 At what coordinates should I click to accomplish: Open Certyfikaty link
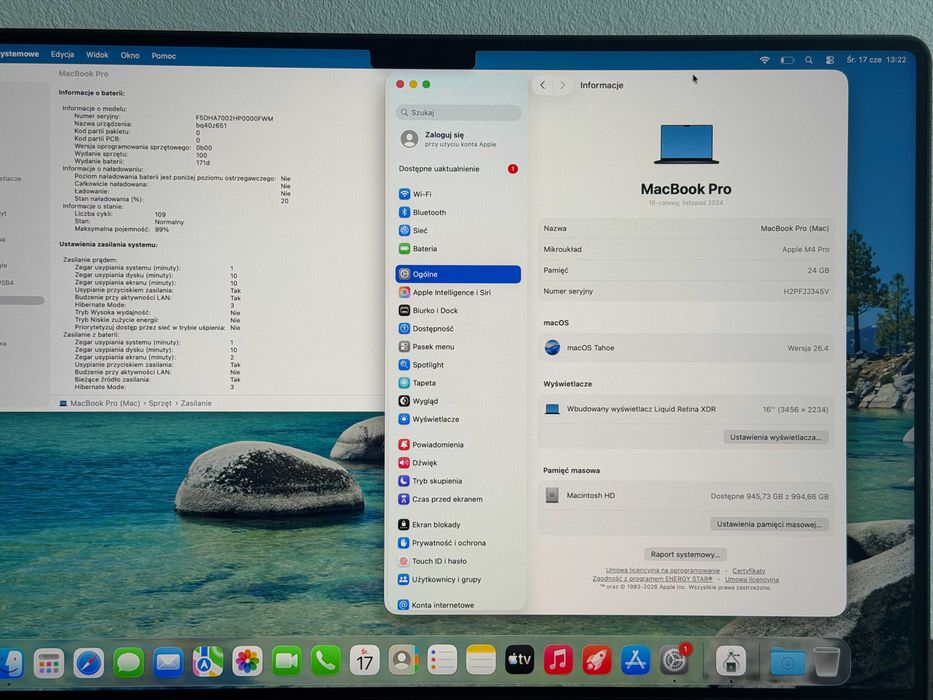coord(749,570)
